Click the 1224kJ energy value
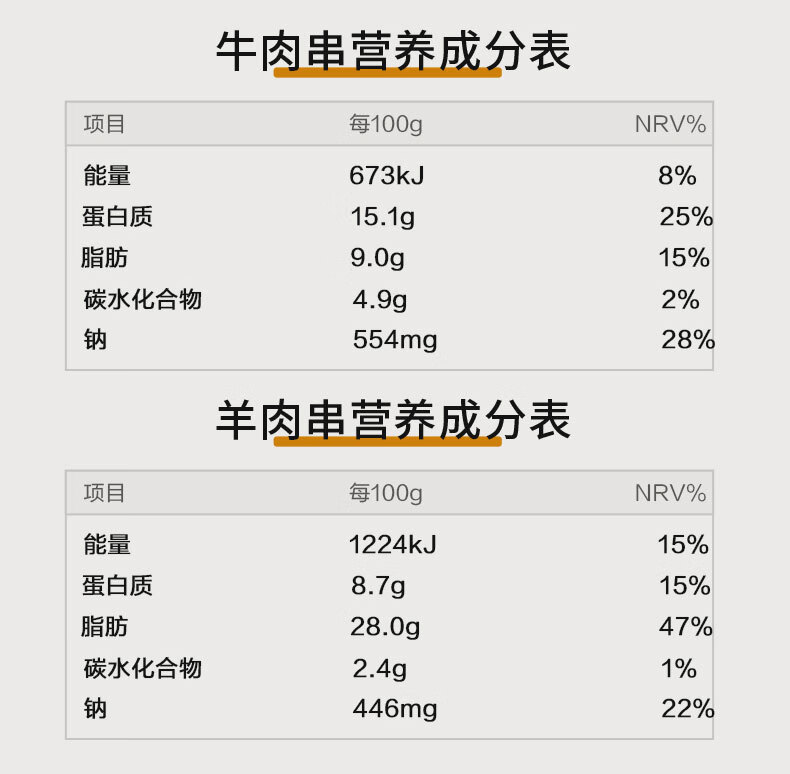790x774 pixels. click(392, 544)
